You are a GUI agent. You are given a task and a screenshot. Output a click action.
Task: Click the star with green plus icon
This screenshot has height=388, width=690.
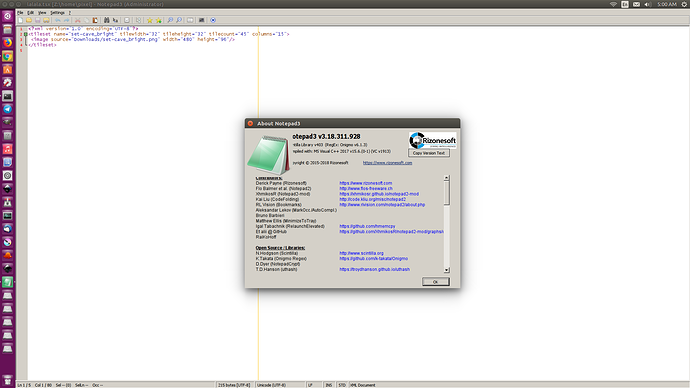click(158, 20)
